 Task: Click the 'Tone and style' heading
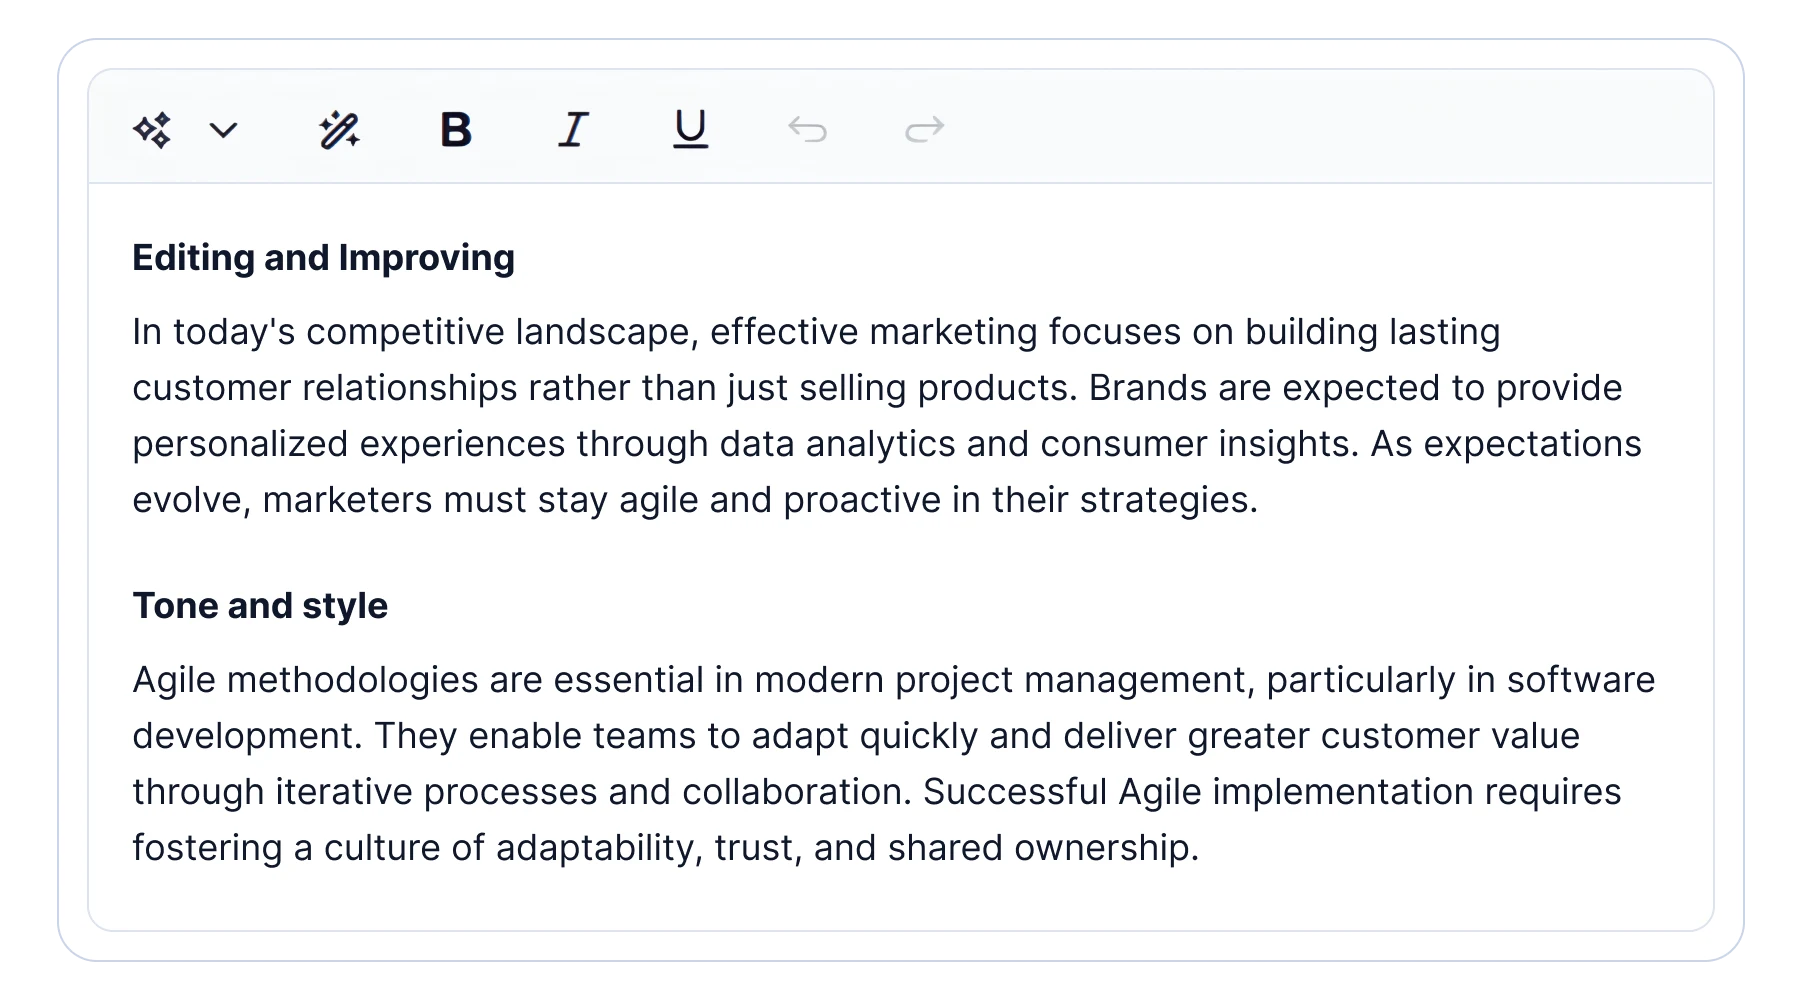[x=260, y=604]
